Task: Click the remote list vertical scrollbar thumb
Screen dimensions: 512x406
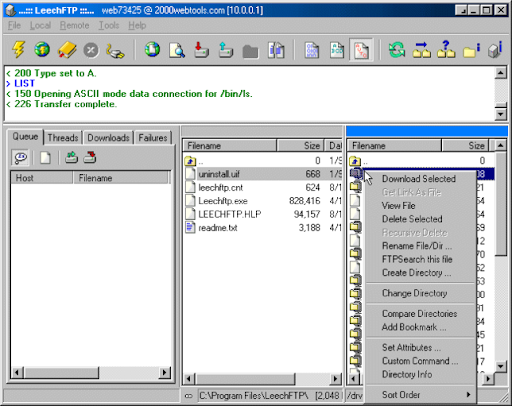Action: tap(500, 204)
